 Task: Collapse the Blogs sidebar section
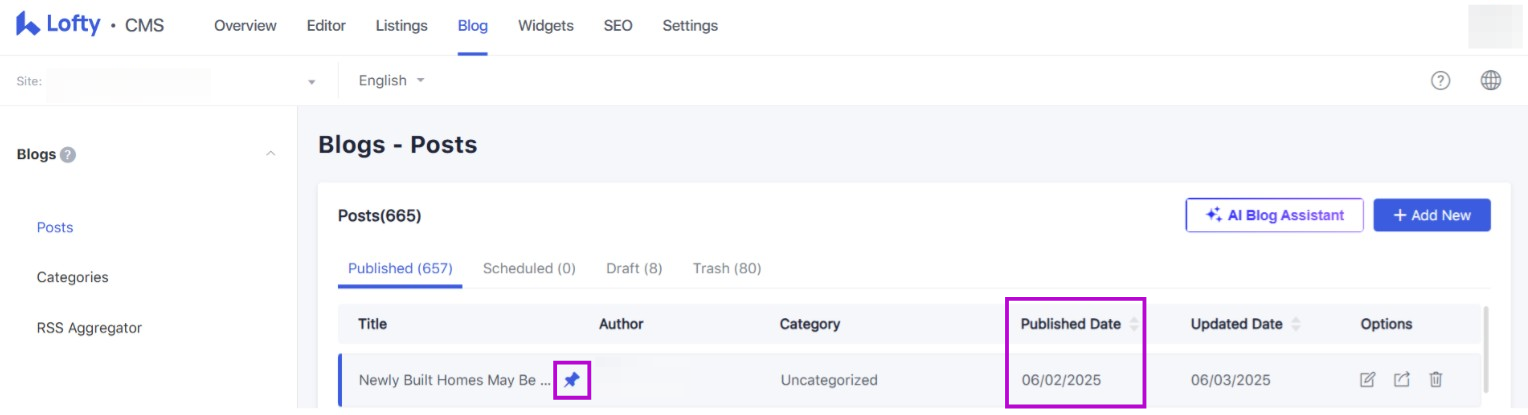coord(270,154)
